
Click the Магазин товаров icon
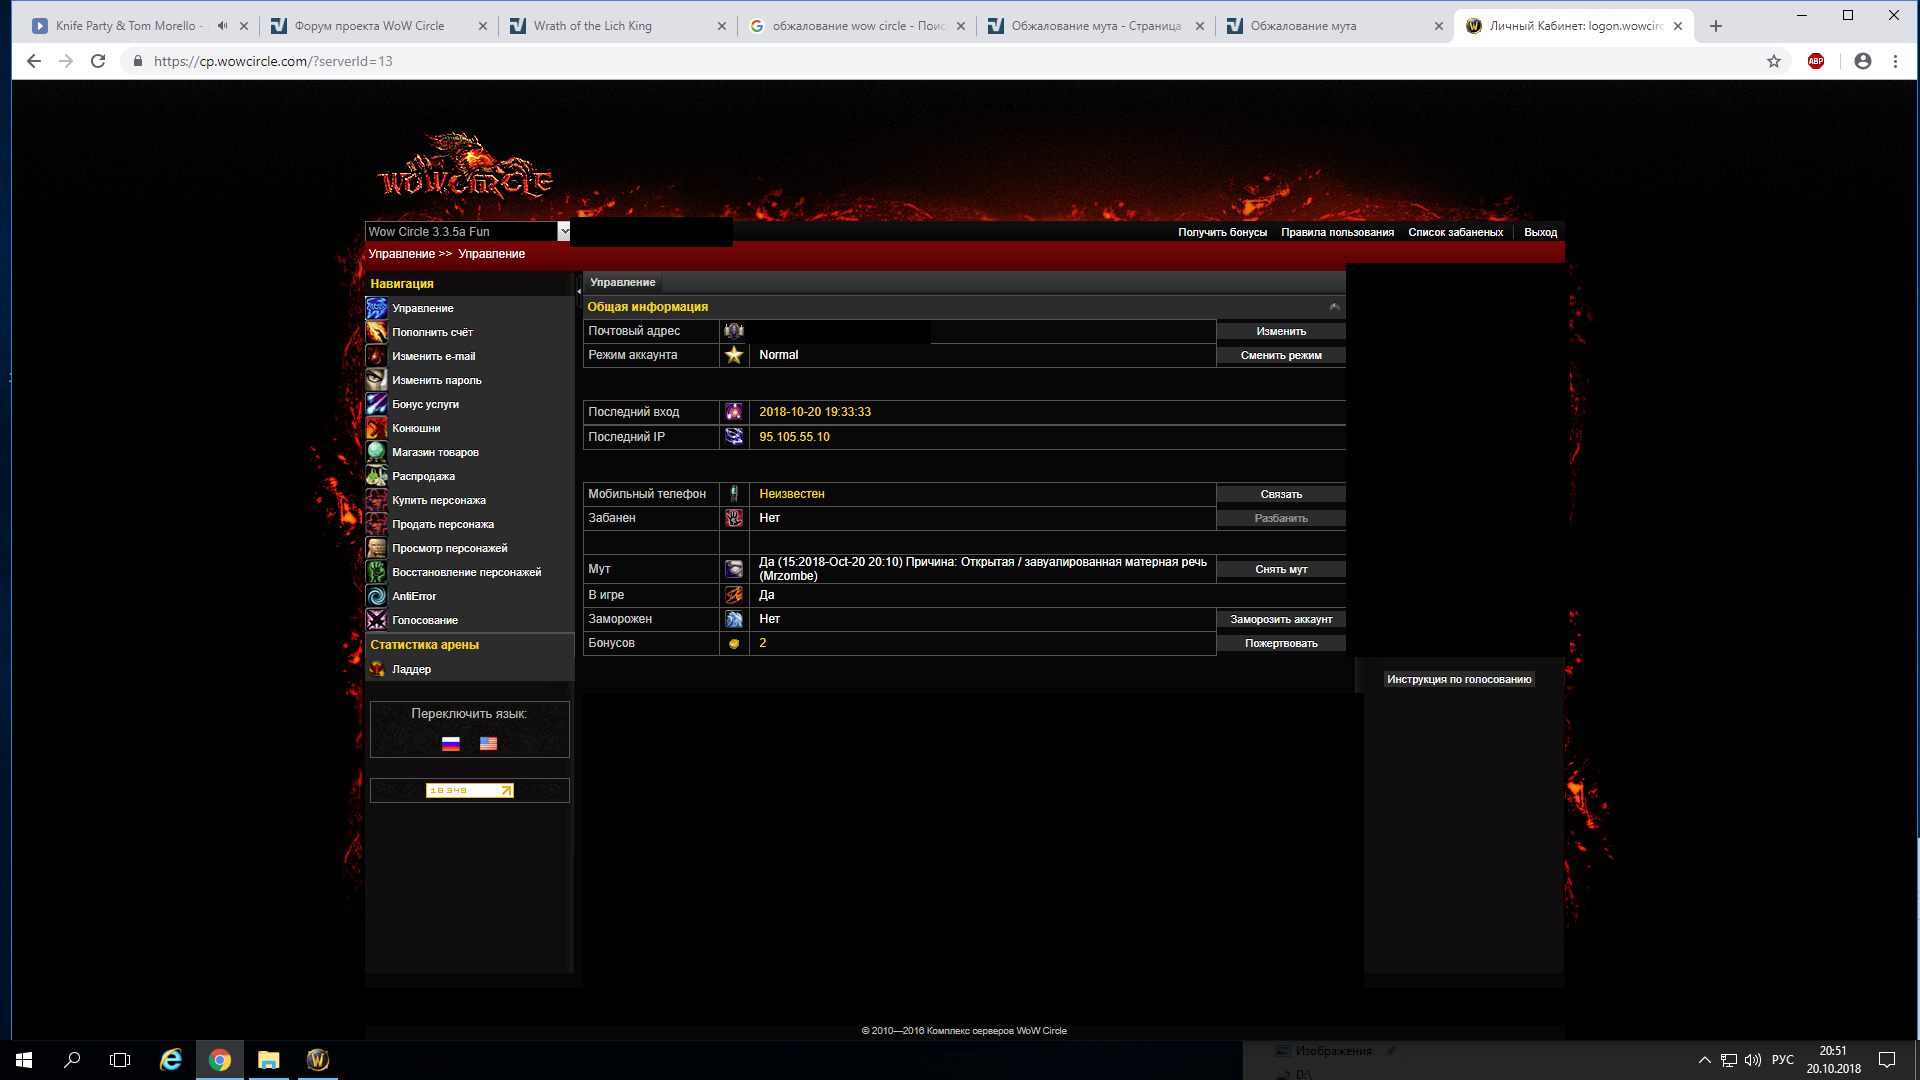click(376, 452)
